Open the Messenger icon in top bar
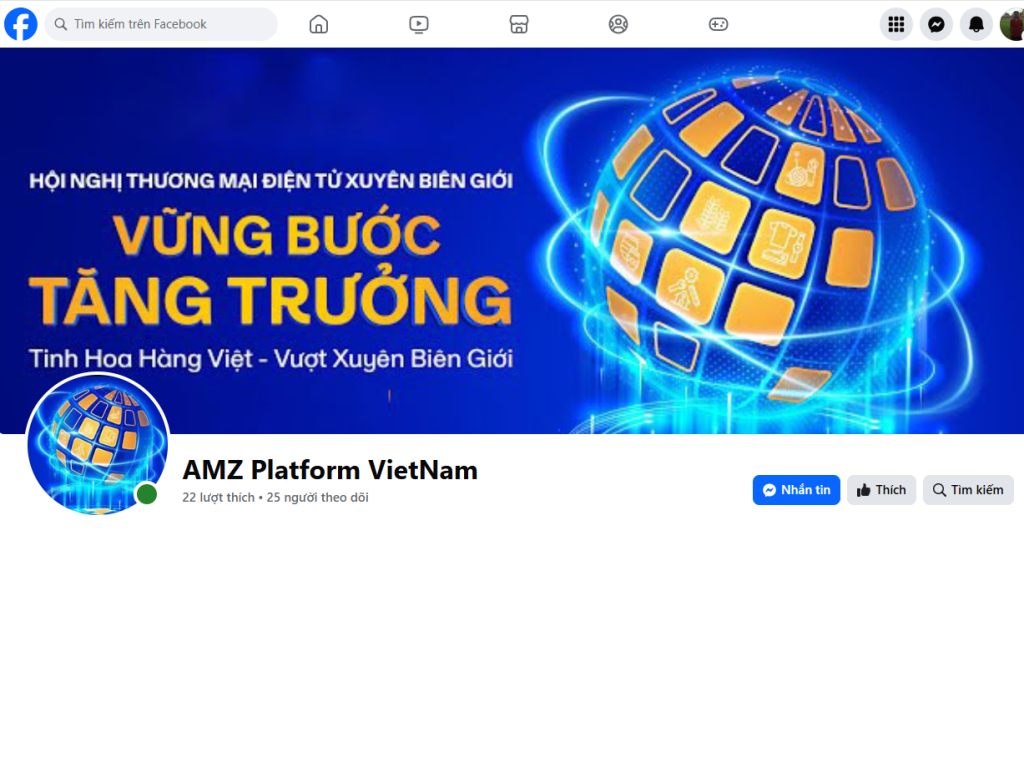Viewport: 1024px width, 763px height. pos(936,24)
